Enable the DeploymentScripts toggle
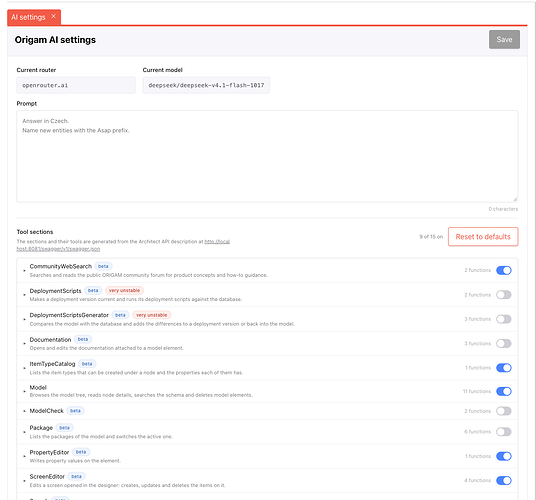 (504, 295)
